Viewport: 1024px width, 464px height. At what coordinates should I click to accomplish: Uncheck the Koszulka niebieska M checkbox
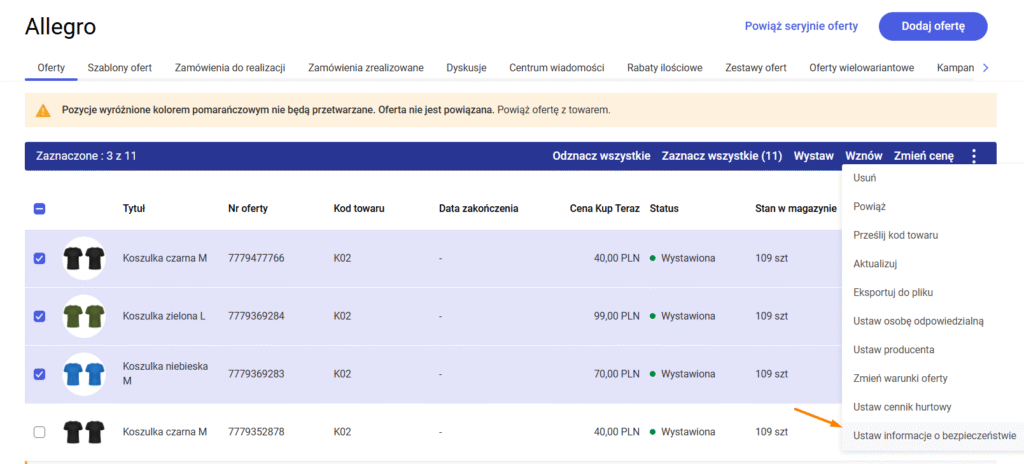39,374
